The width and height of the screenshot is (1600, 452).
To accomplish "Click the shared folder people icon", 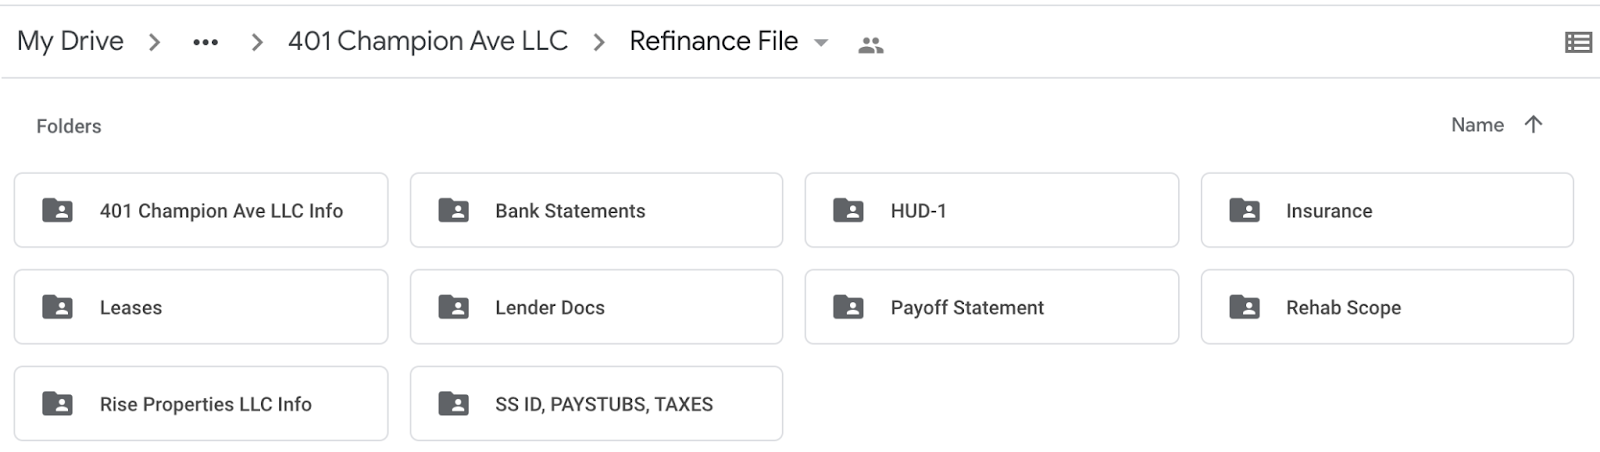I will point(870,44).
